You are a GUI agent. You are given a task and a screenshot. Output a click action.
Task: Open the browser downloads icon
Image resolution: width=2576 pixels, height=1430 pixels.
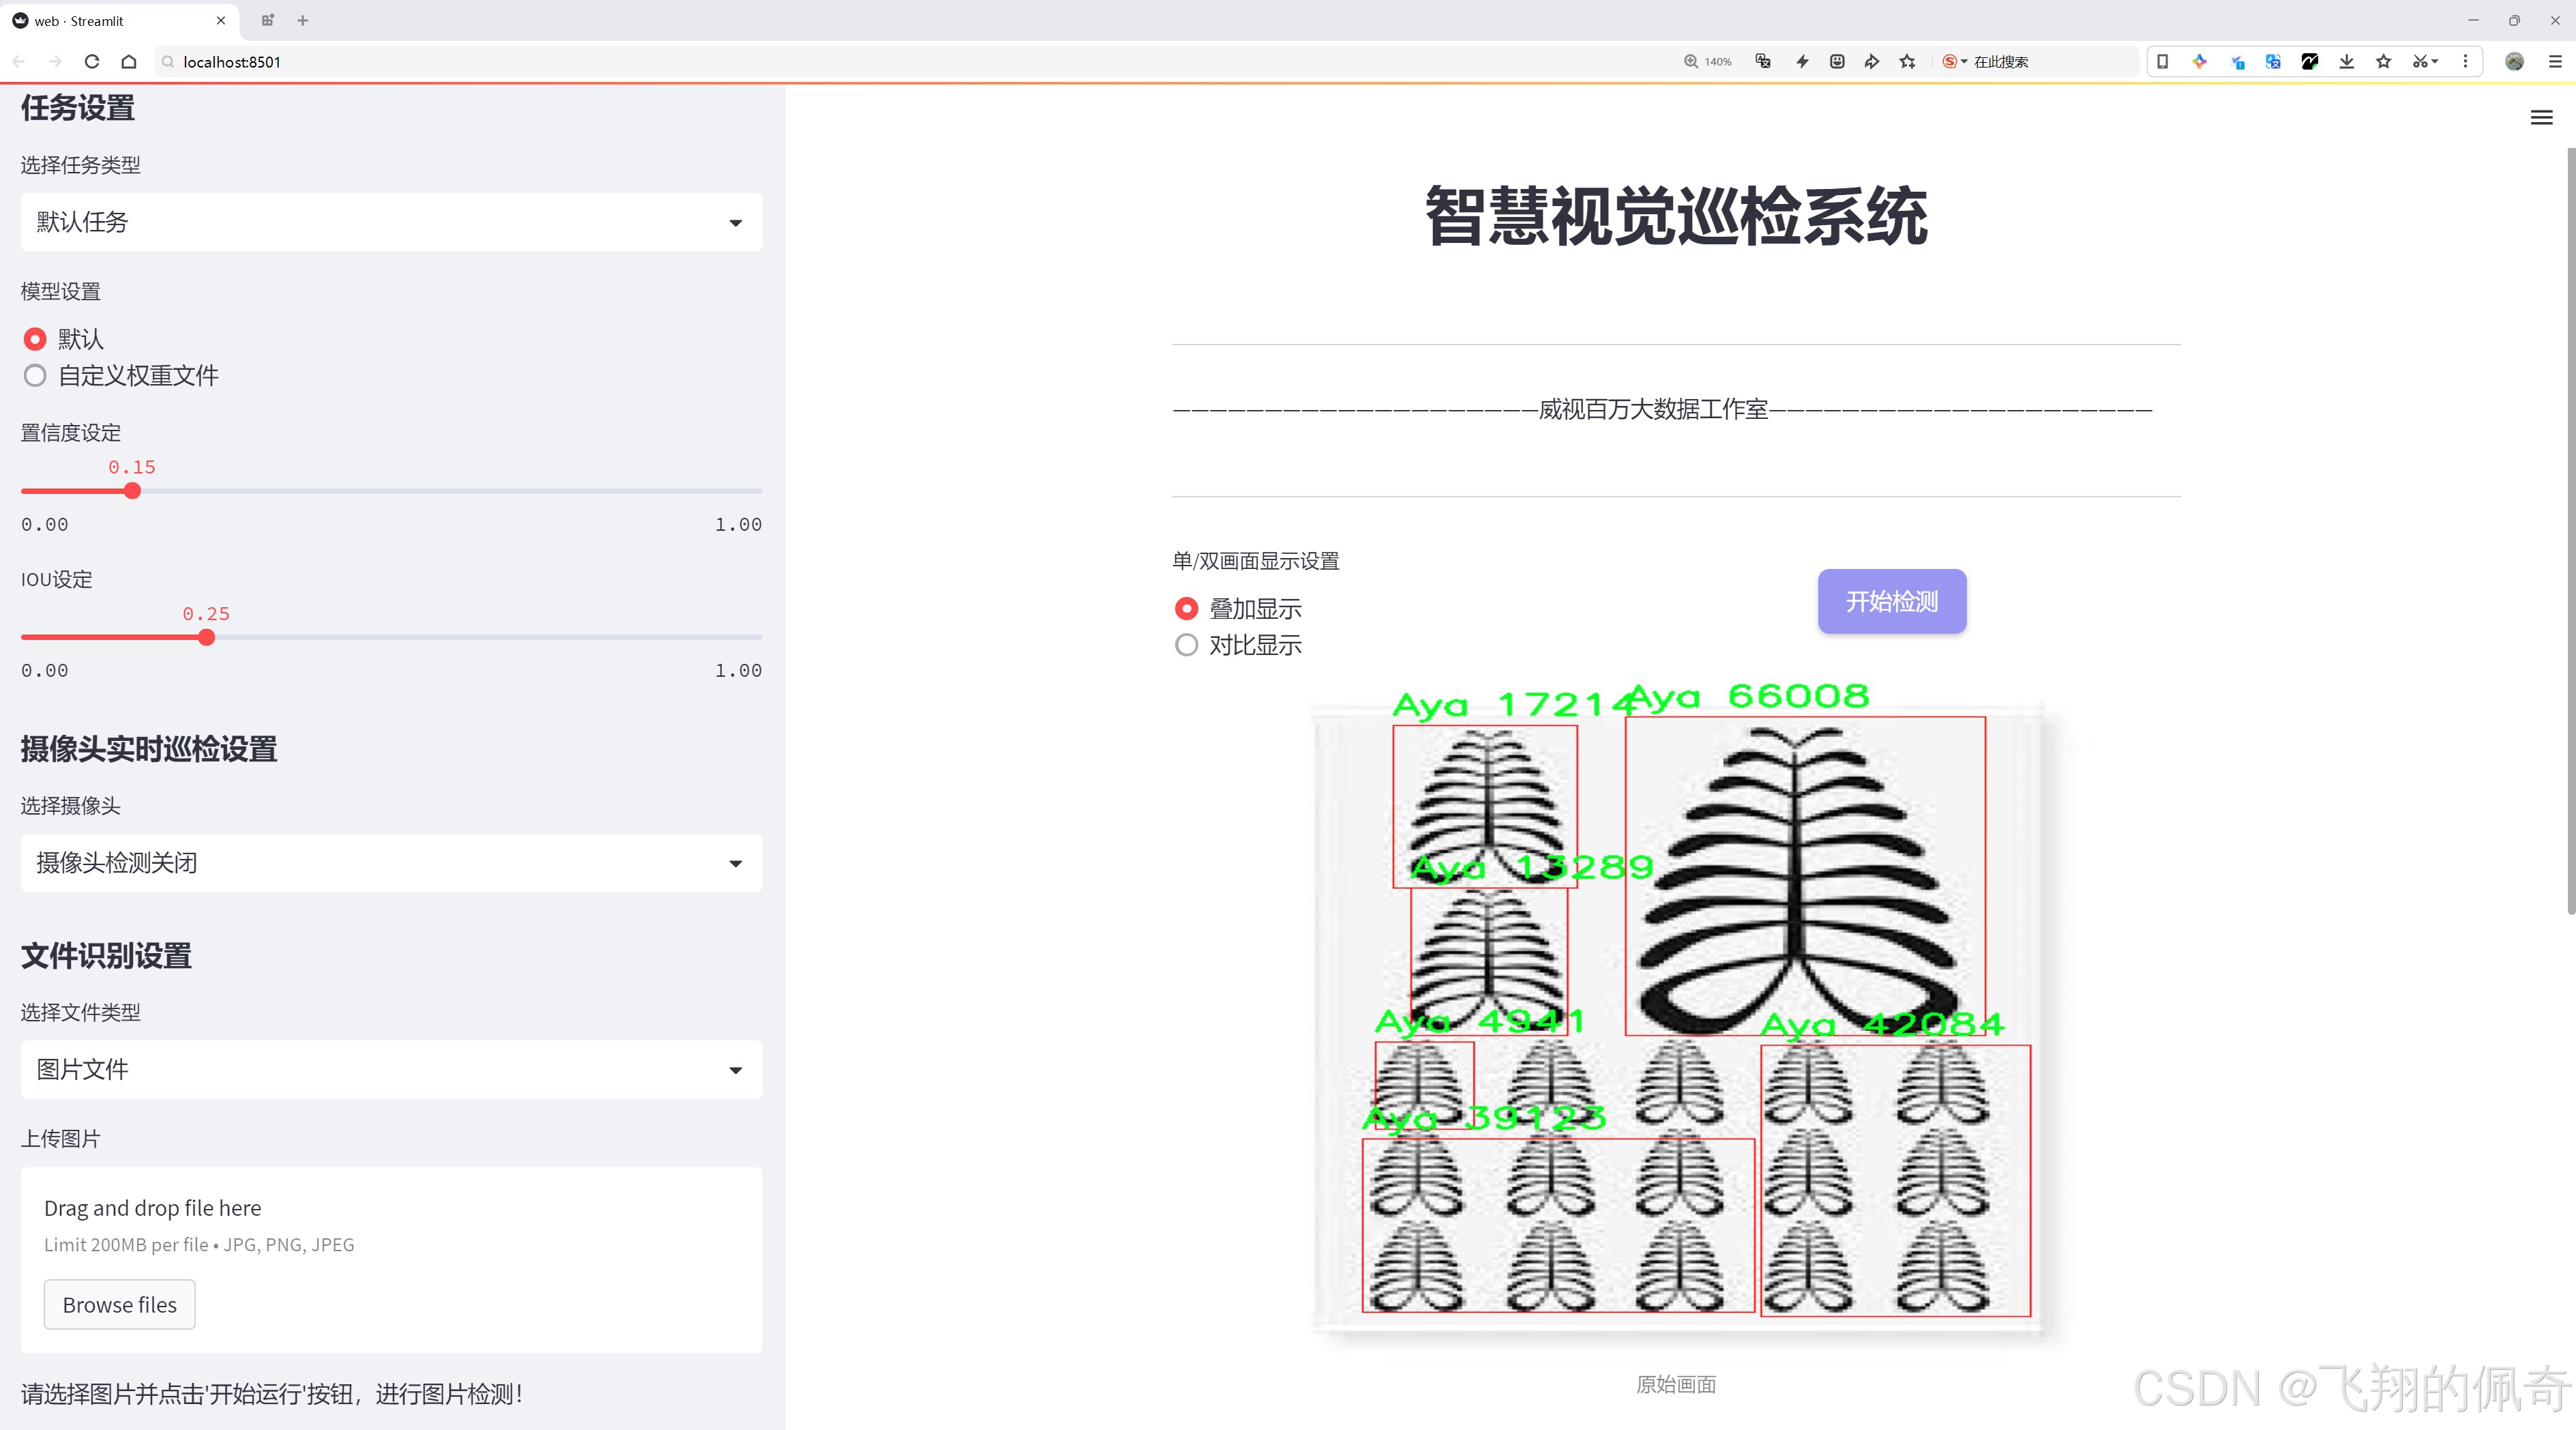coord(2347,61)
